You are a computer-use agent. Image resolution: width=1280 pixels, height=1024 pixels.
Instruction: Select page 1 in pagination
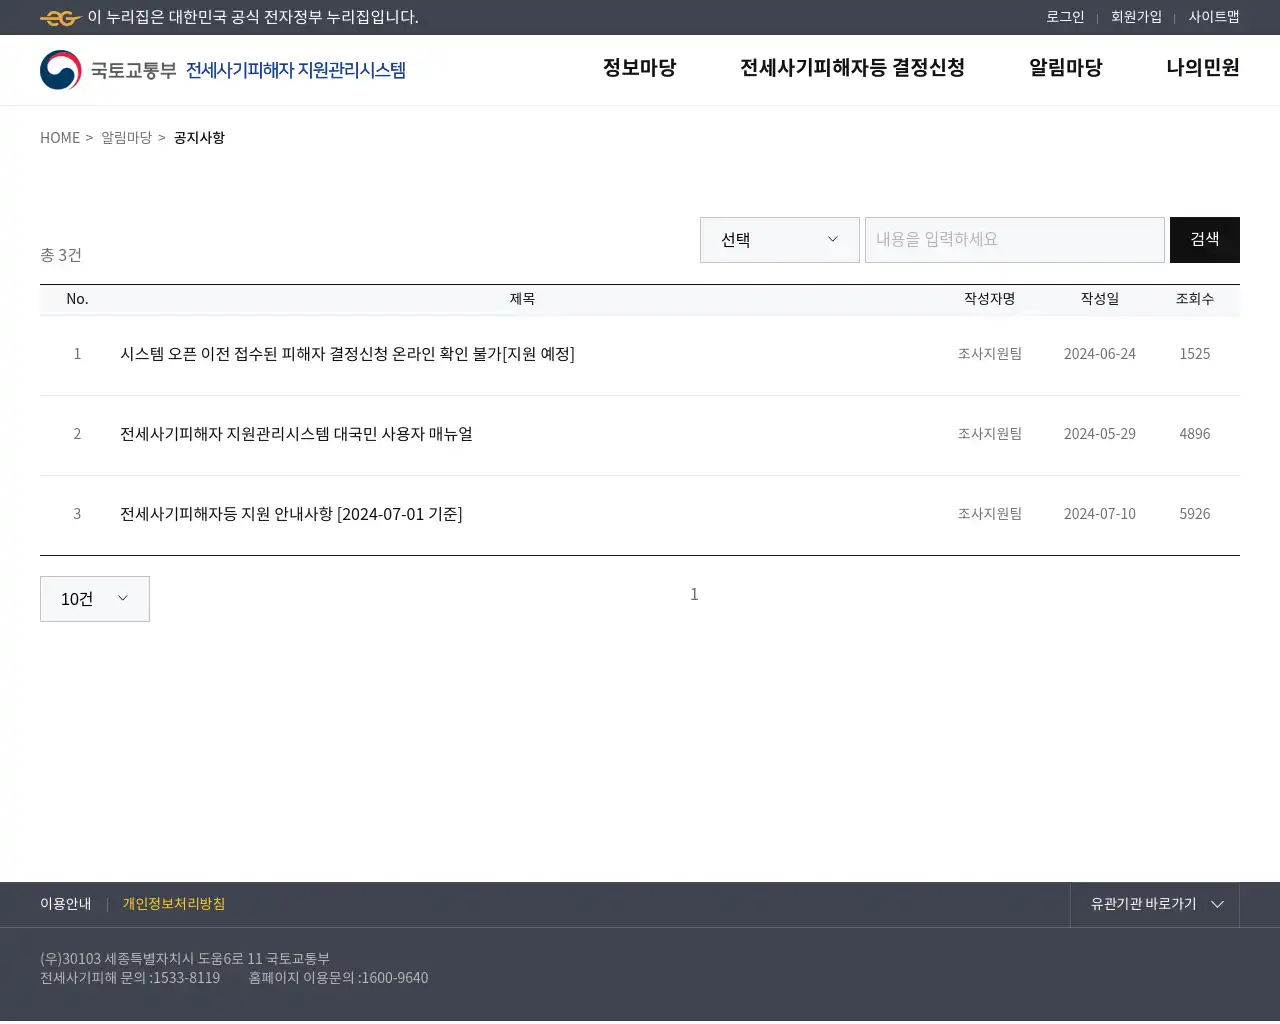click(694, 594)
